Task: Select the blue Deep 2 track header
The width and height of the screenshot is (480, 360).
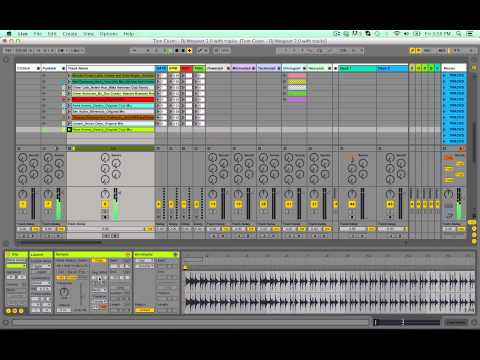Action: [392, 68]
